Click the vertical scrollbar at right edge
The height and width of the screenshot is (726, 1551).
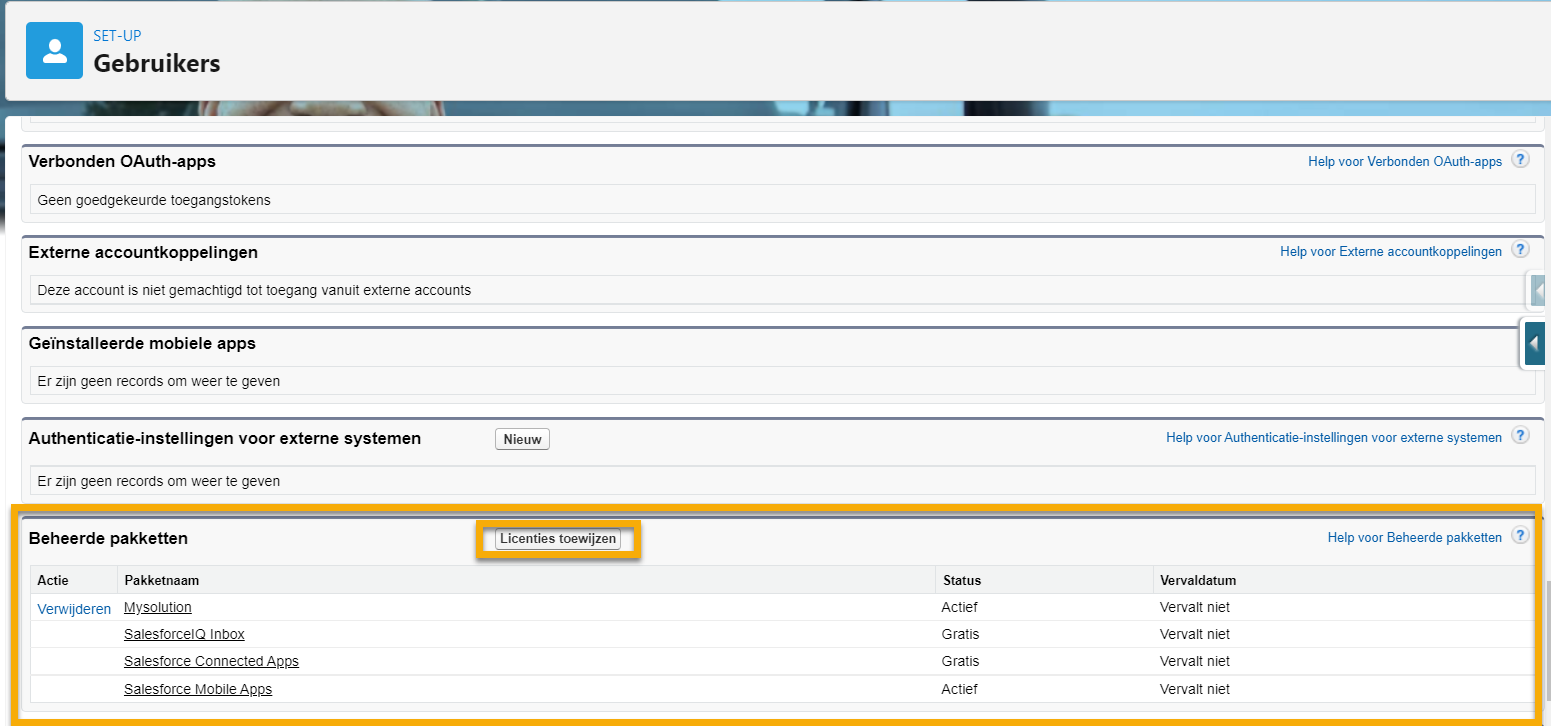pyautogui.click(x=1547, y=640)
